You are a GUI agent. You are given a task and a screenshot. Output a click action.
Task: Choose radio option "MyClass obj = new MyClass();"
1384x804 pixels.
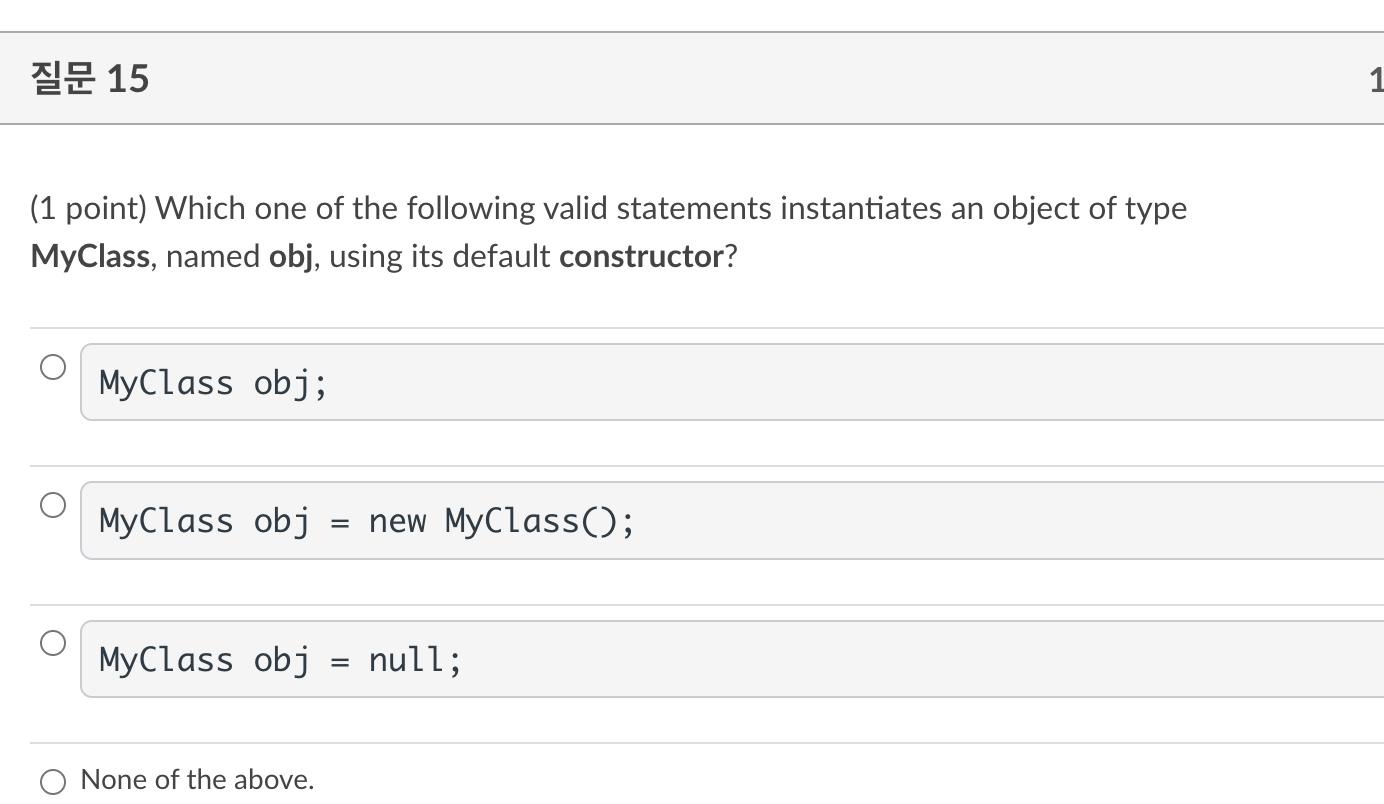click(53, 505)
